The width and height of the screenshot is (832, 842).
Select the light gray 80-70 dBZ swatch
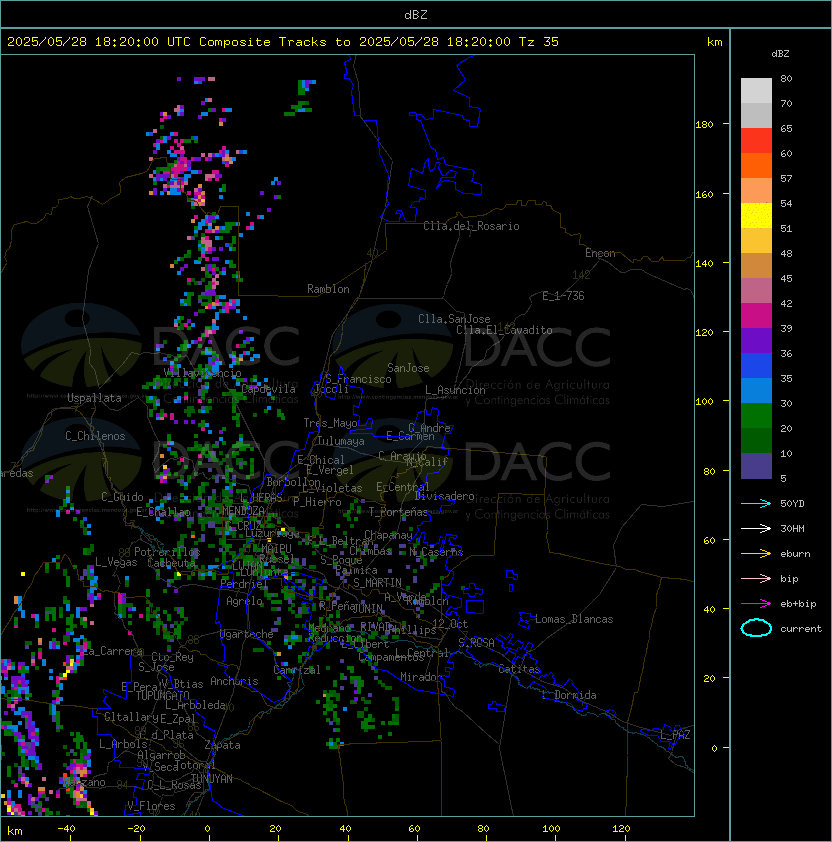(x=756, y=91)
